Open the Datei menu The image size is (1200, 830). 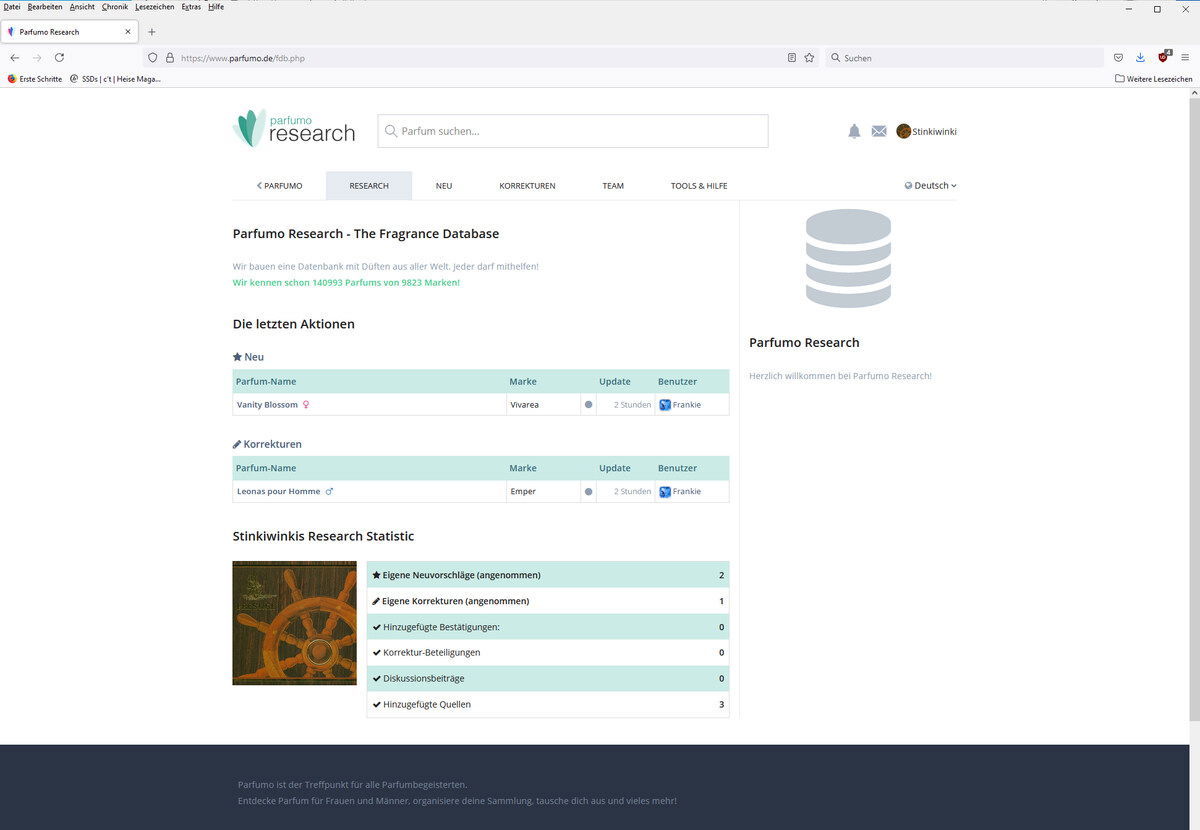(x=12, y=7)
